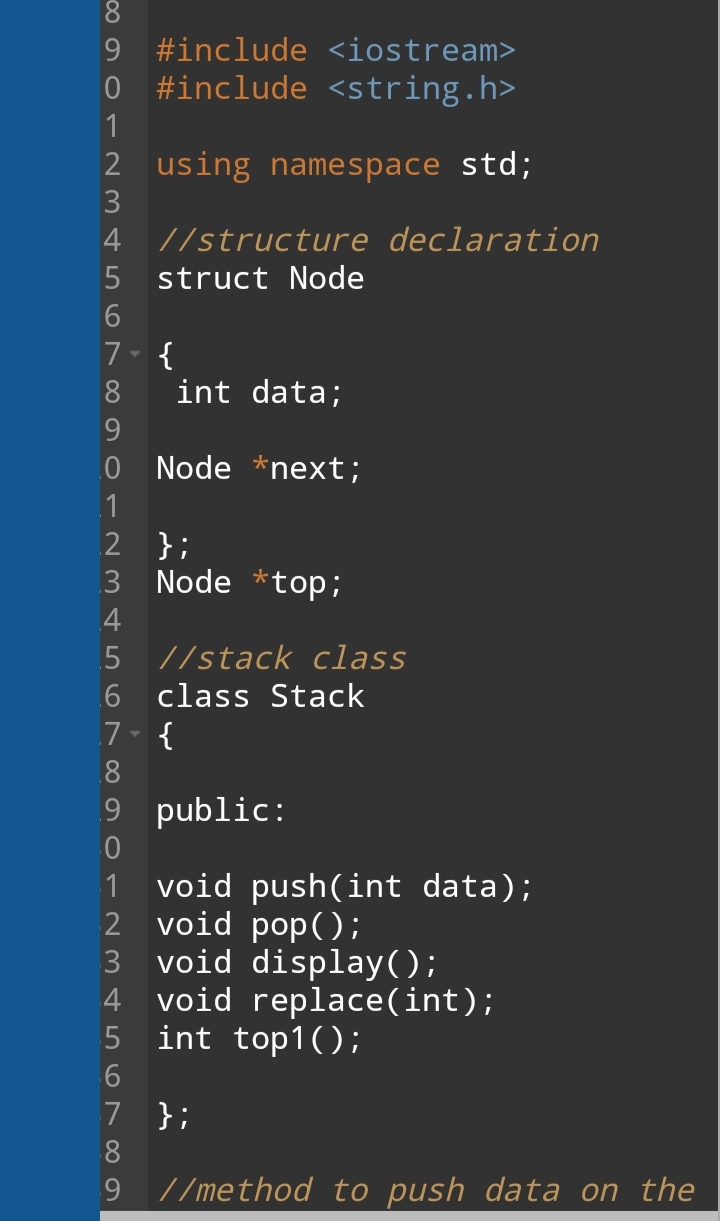Click the "//structure declaration" comment

(377, 240)
